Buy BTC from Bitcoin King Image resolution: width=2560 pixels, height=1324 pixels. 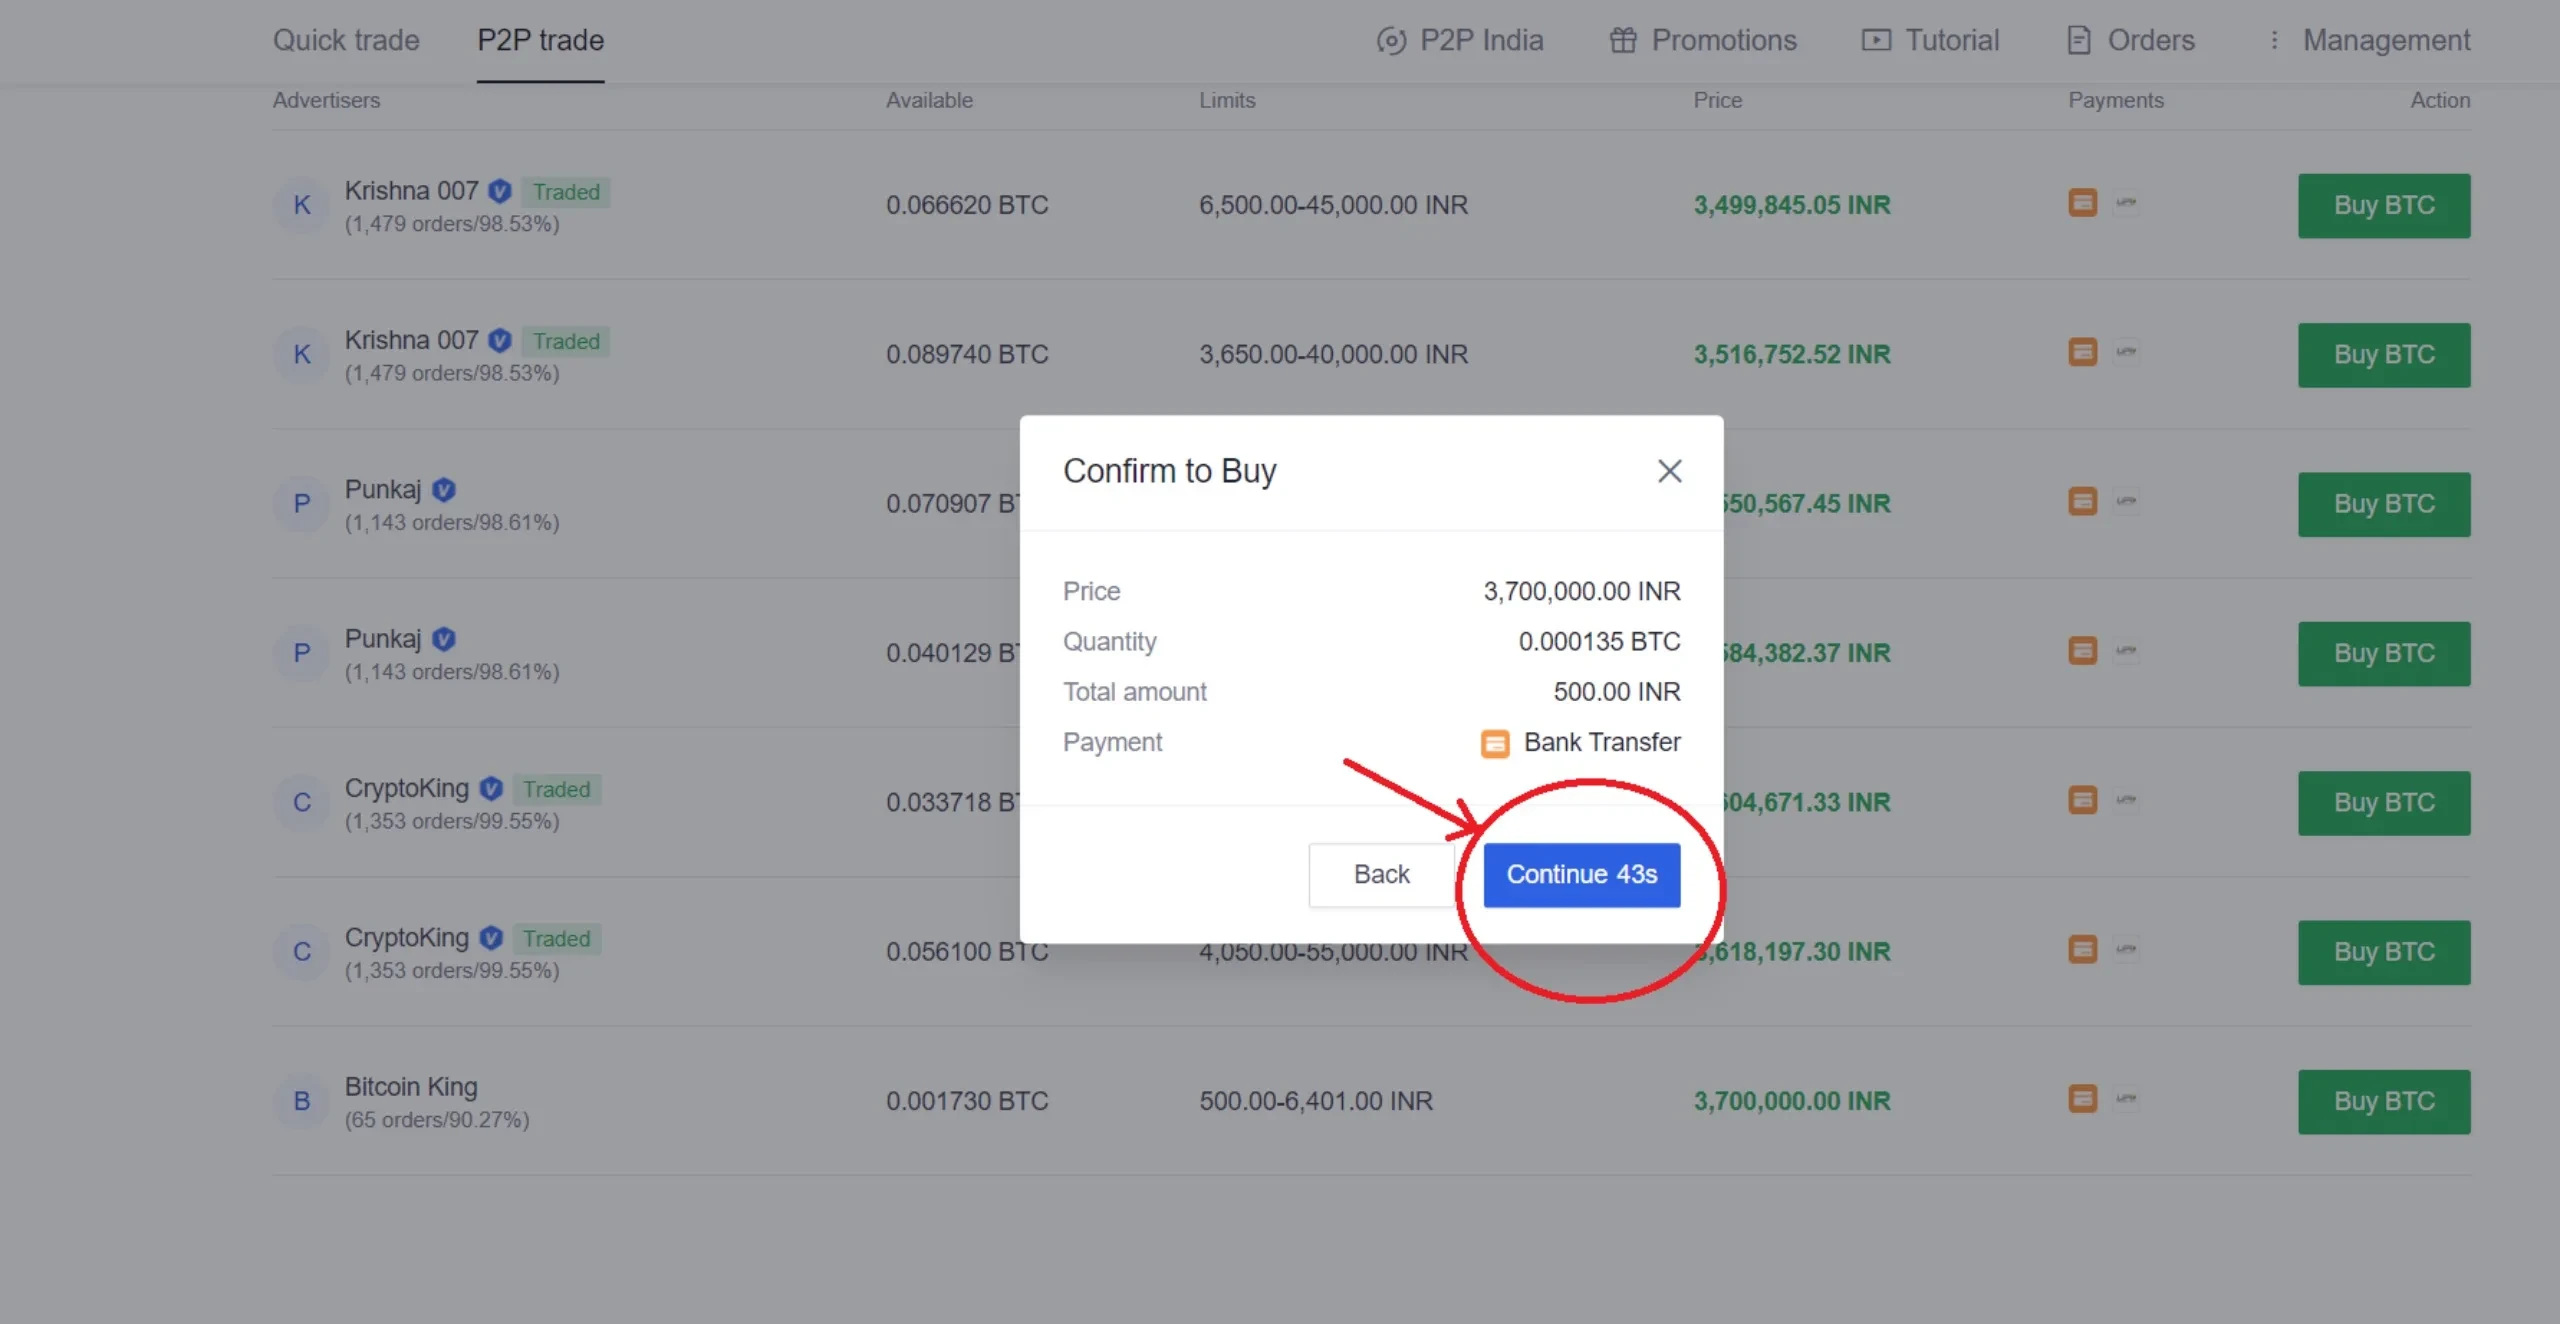coord(2384,1102)
